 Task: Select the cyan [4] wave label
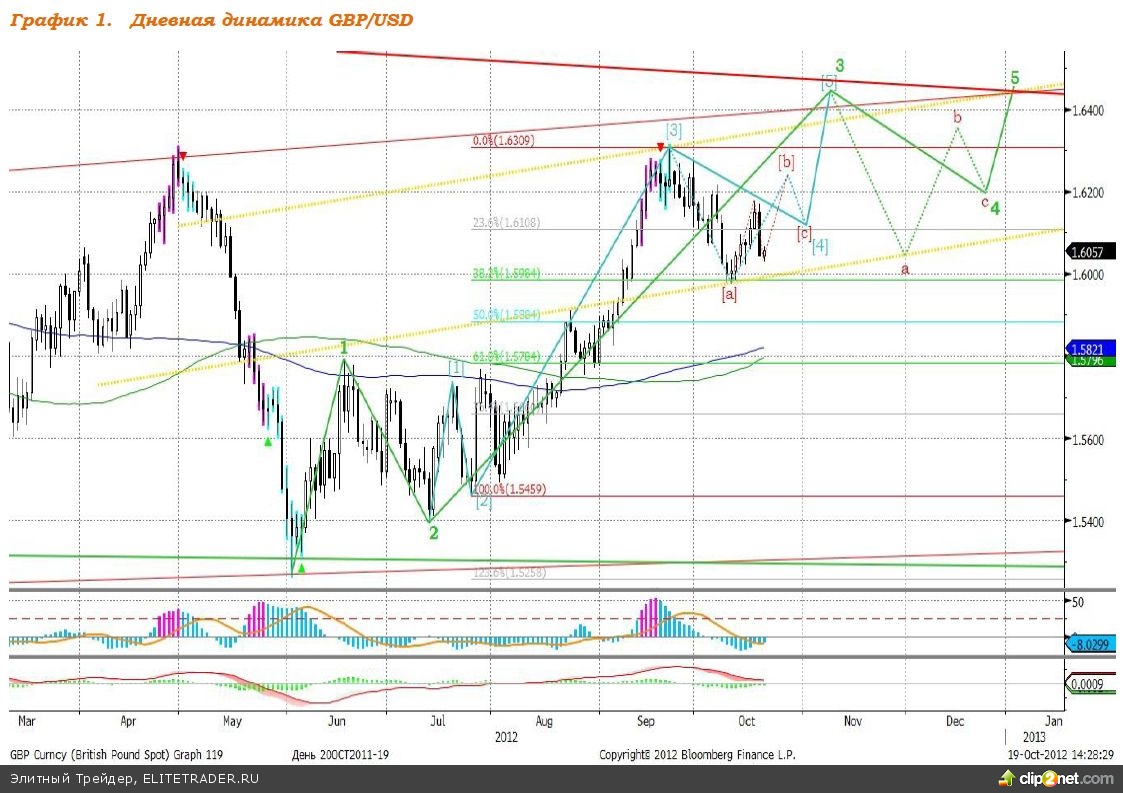click(x=819, y=245)
